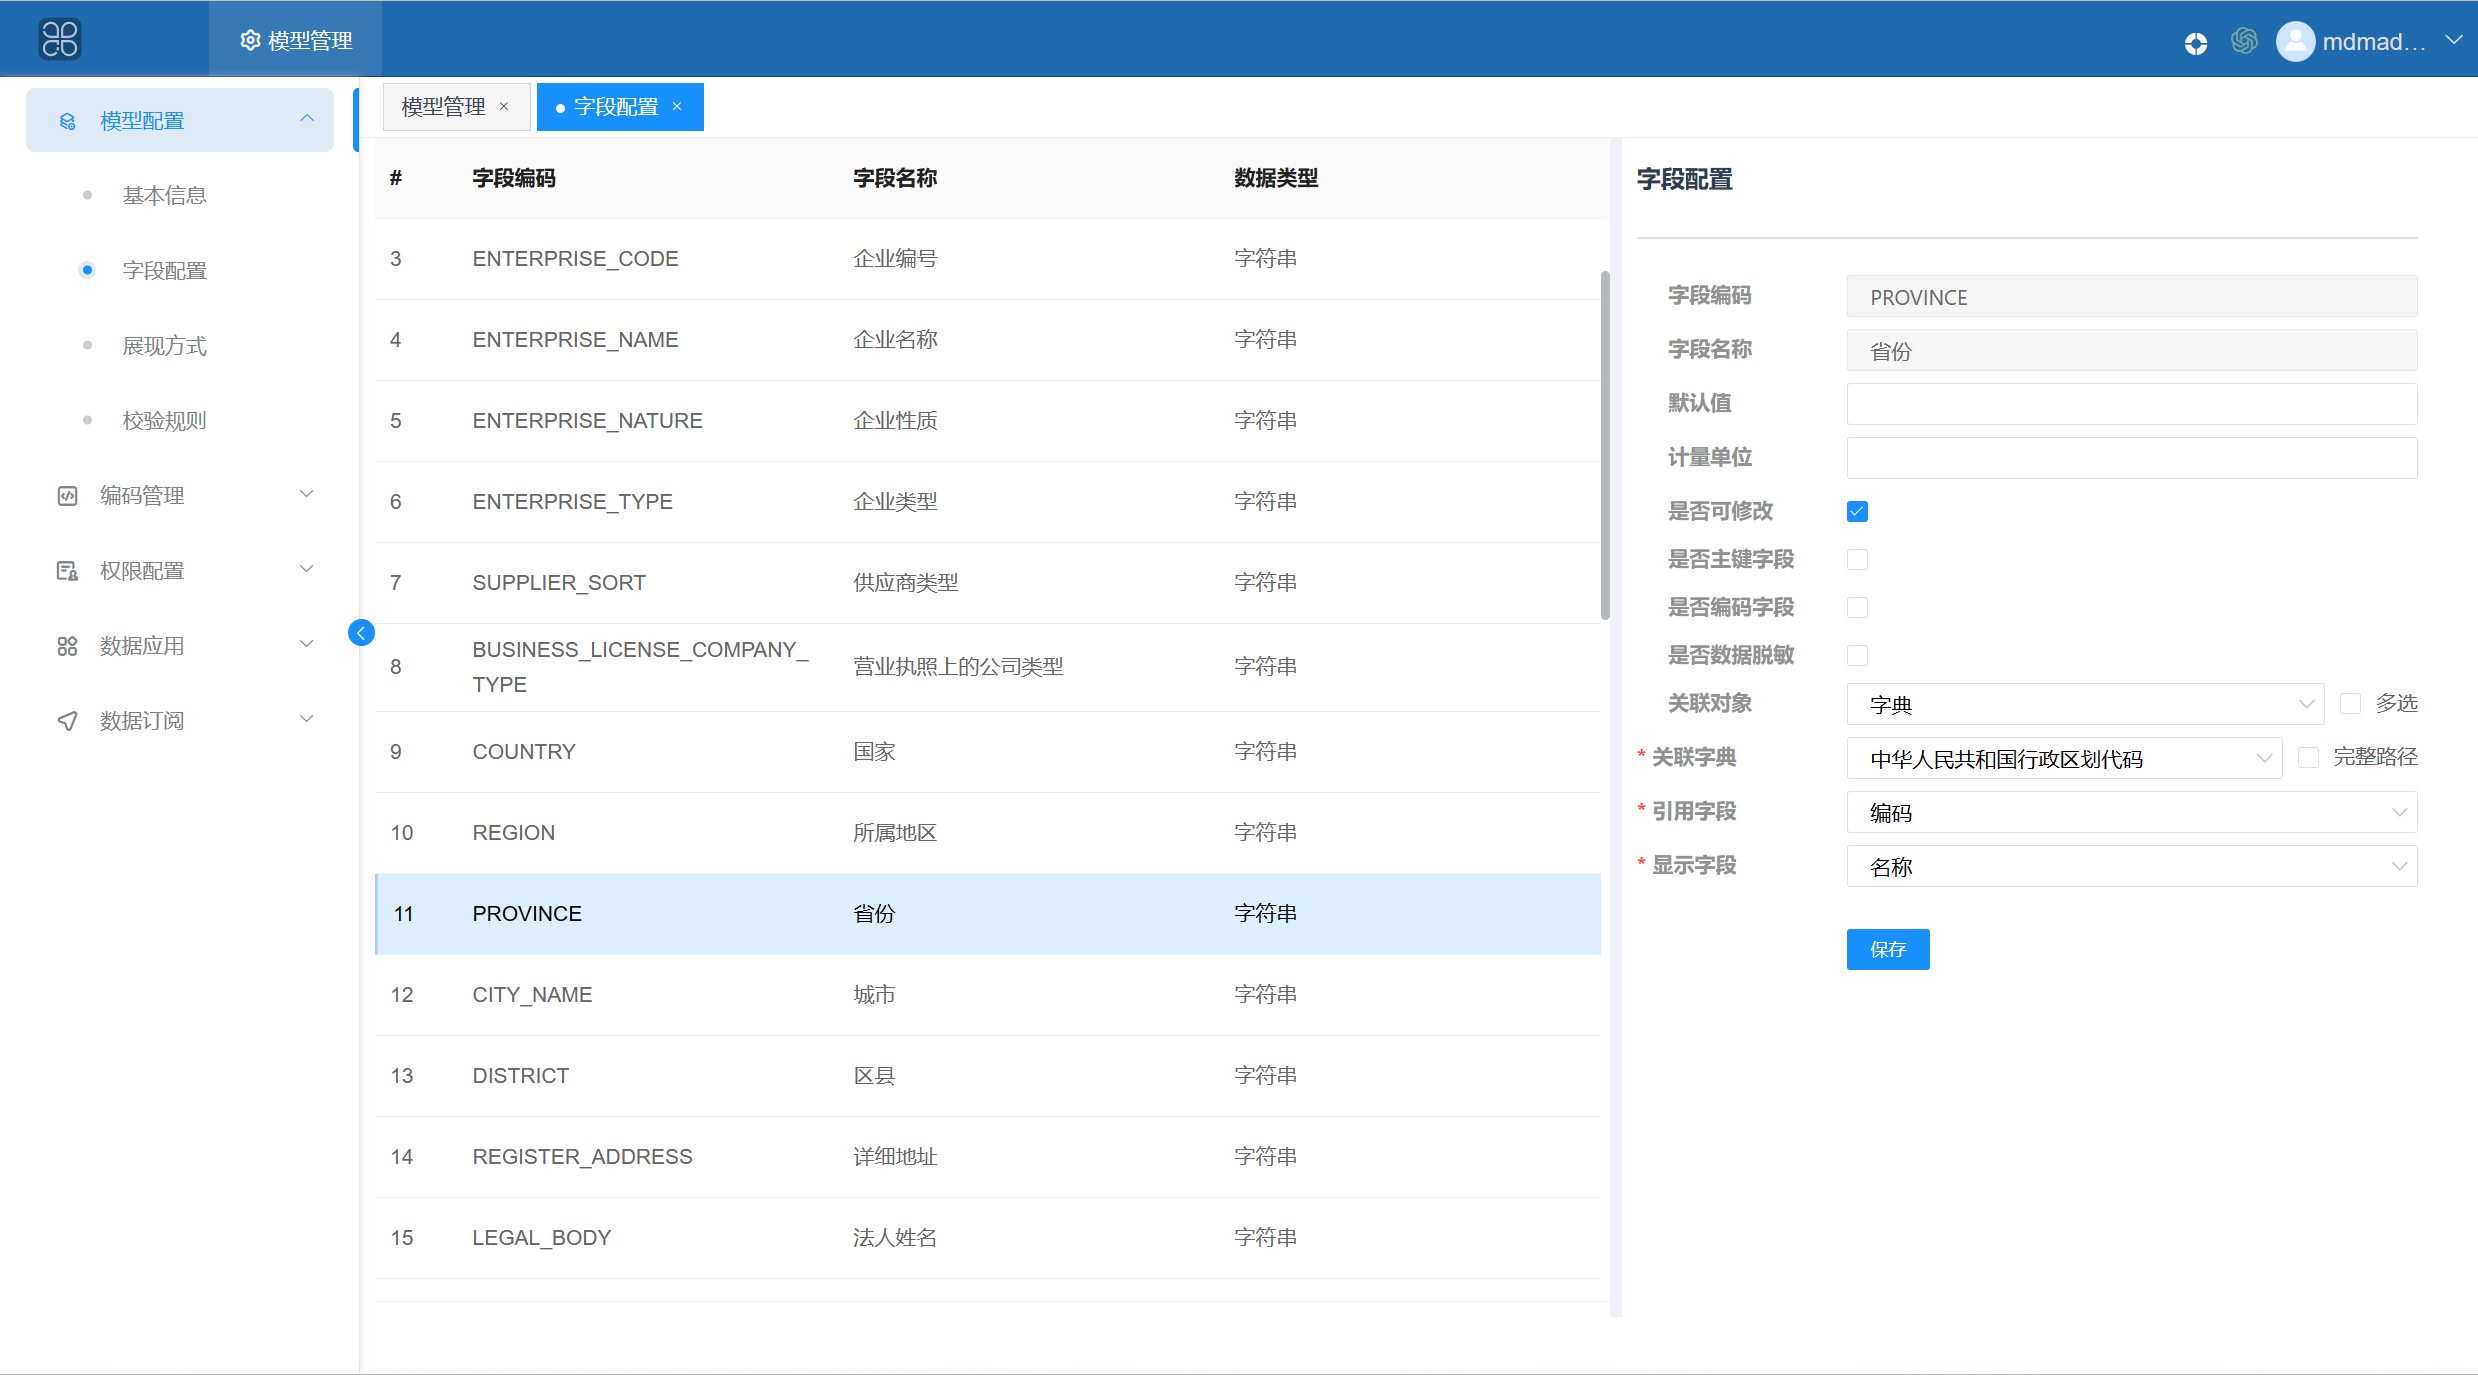Click the app logo icon
The height and width of the screenshot is (1375, 2478).
pyautogui.click(x=60, y=40)
